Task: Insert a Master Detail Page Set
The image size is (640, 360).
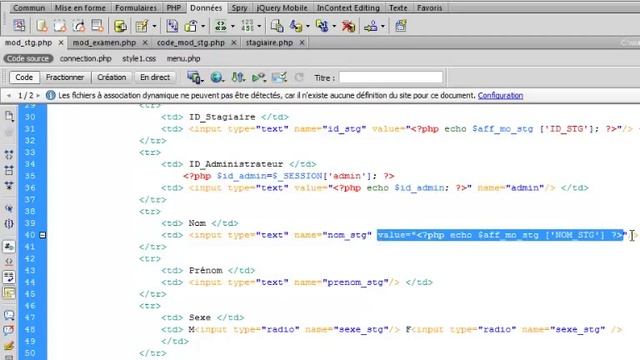Action: (277, 26)
